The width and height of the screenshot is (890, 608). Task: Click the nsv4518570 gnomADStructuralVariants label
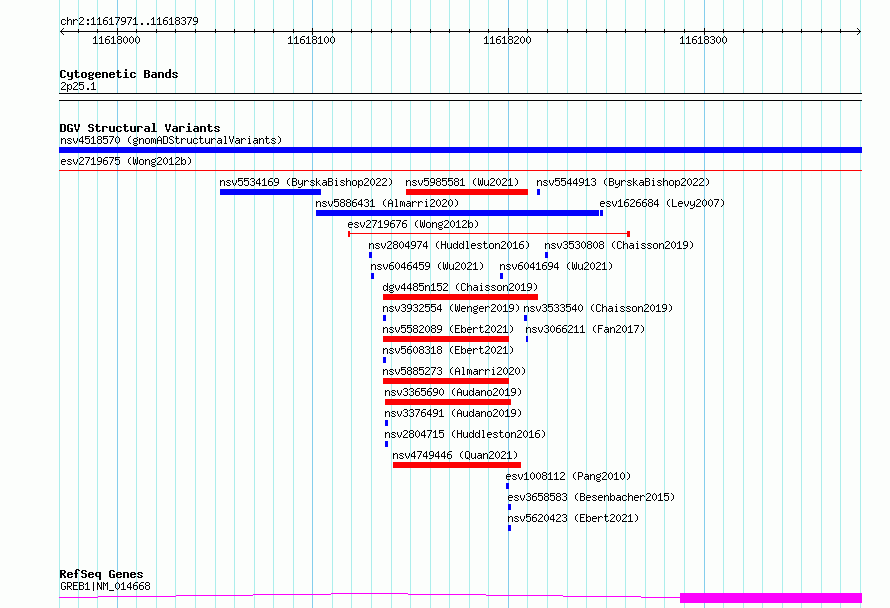[x=171, y=140]
